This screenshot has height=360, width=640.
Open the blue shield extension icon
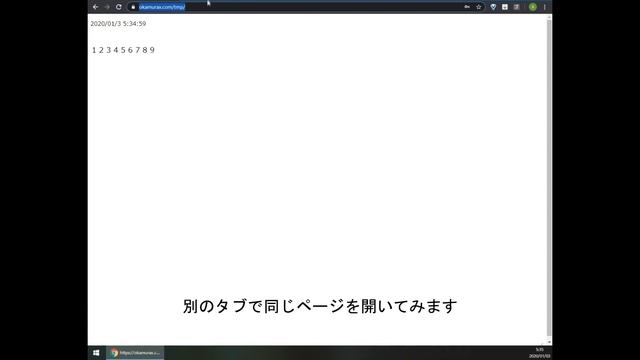(493, 7)
